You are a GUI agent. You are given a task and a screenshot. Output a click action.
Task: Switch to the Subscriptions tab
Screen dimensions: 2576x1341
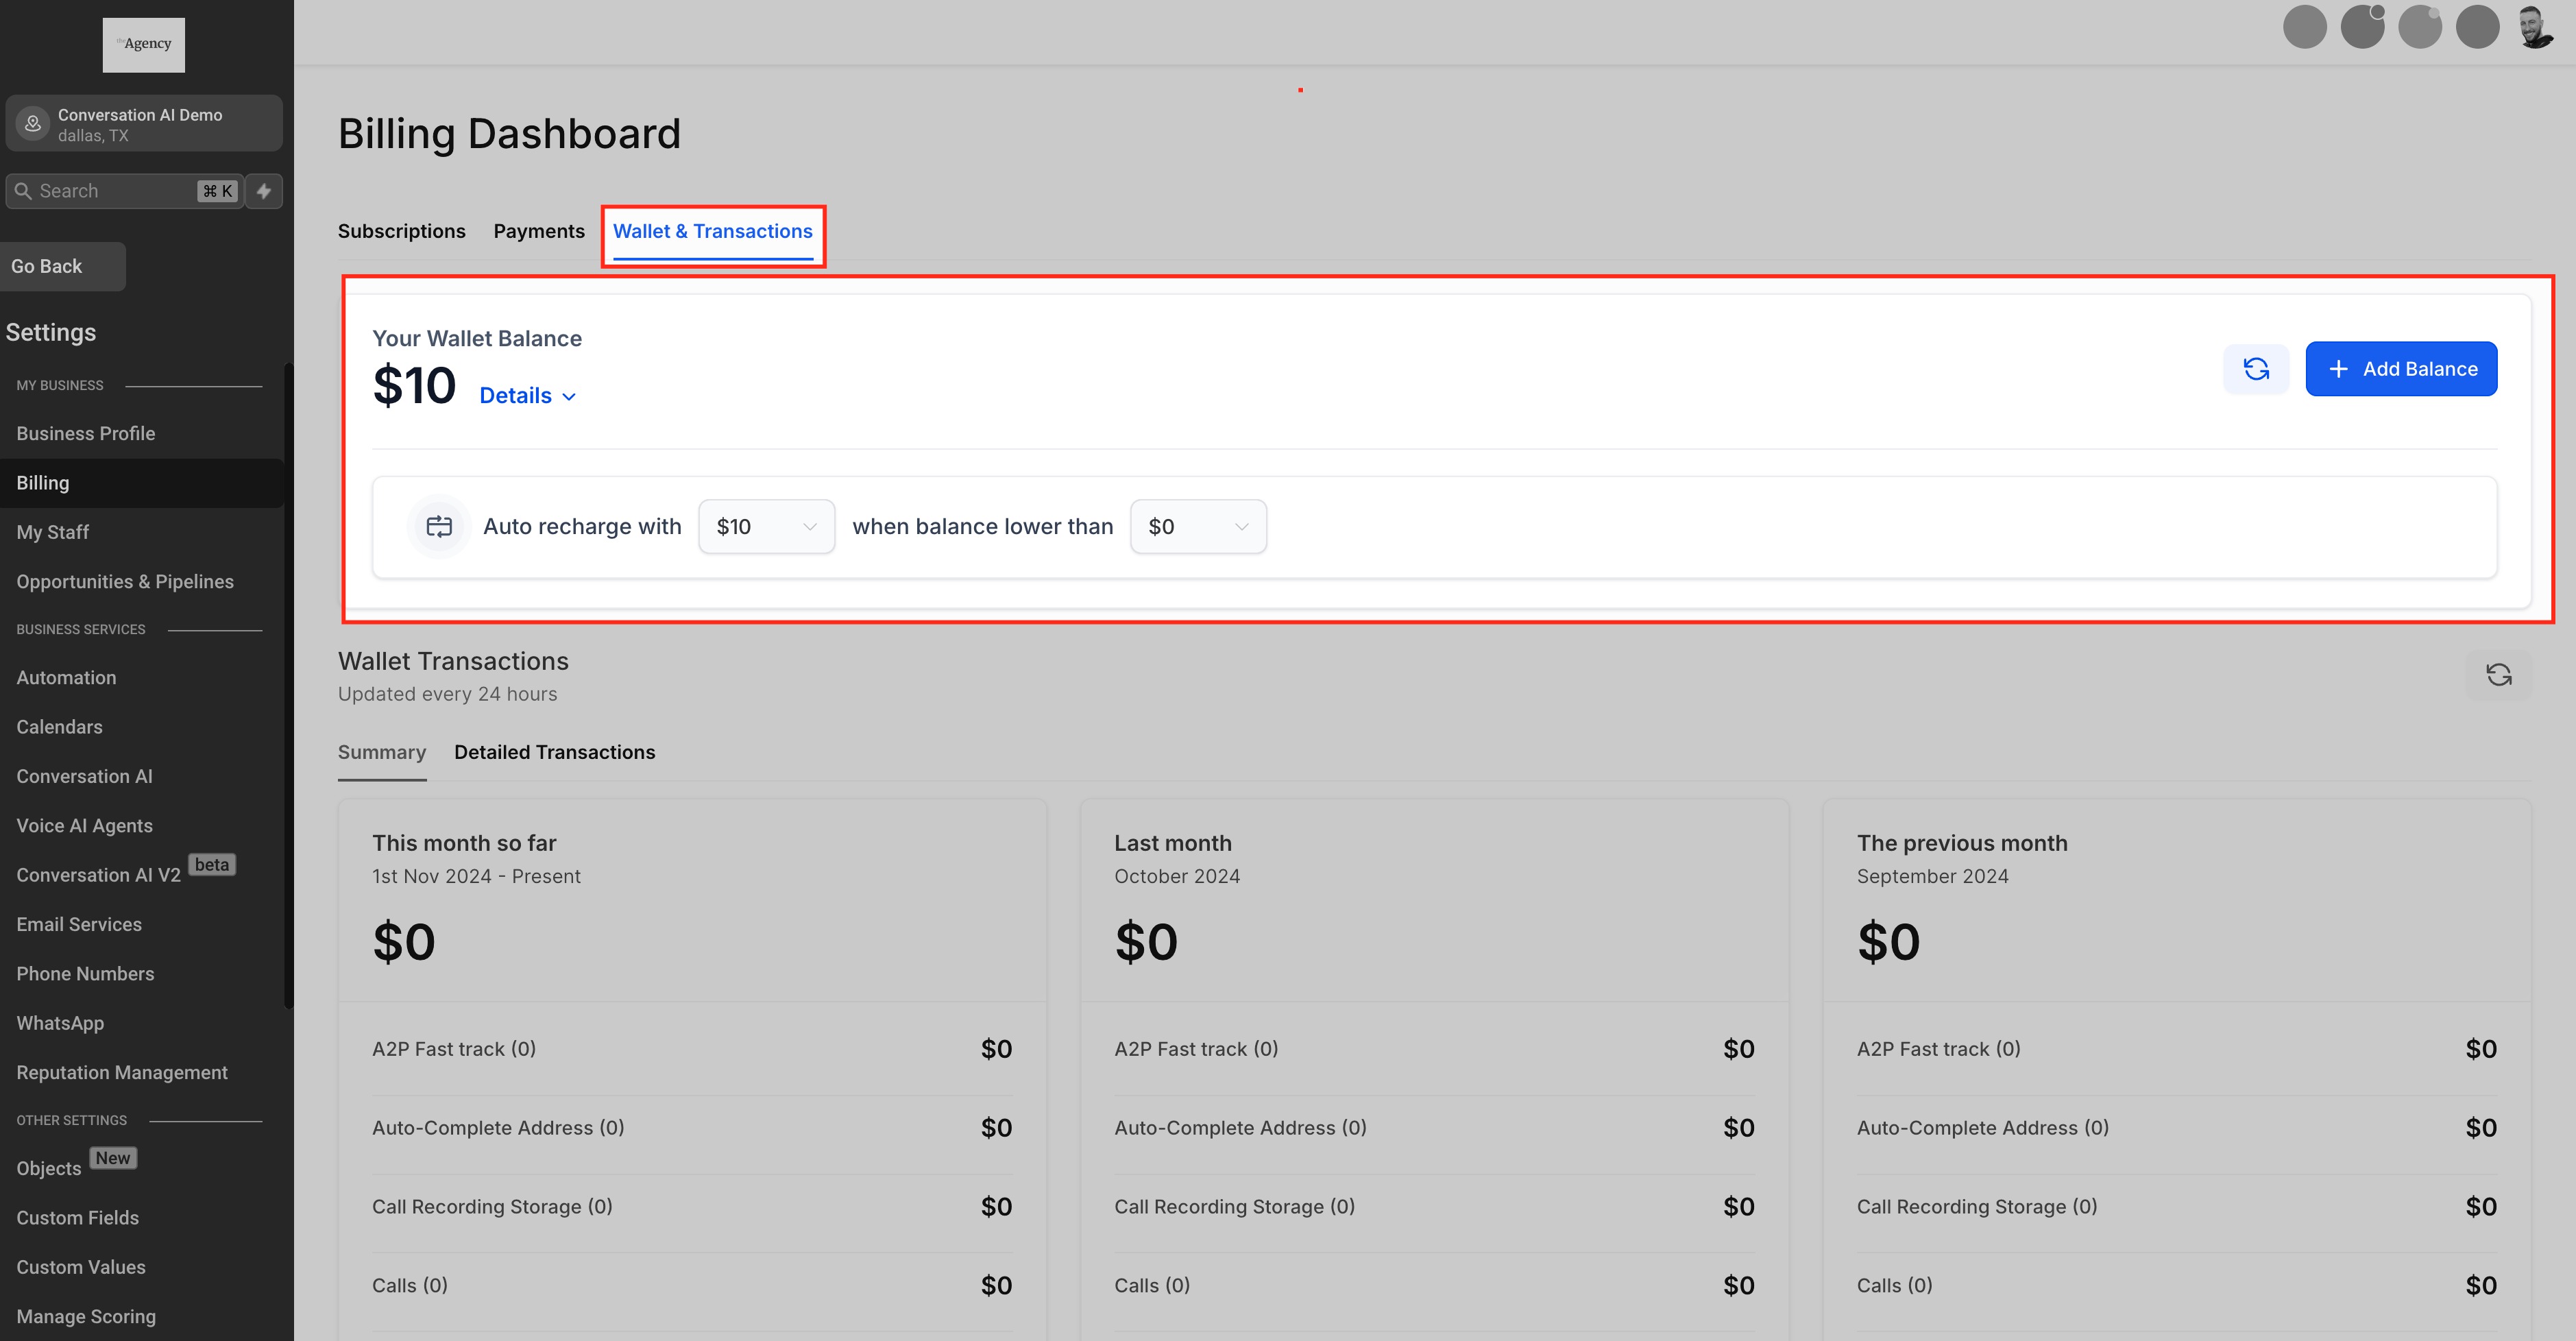click(x=401, y=231)
